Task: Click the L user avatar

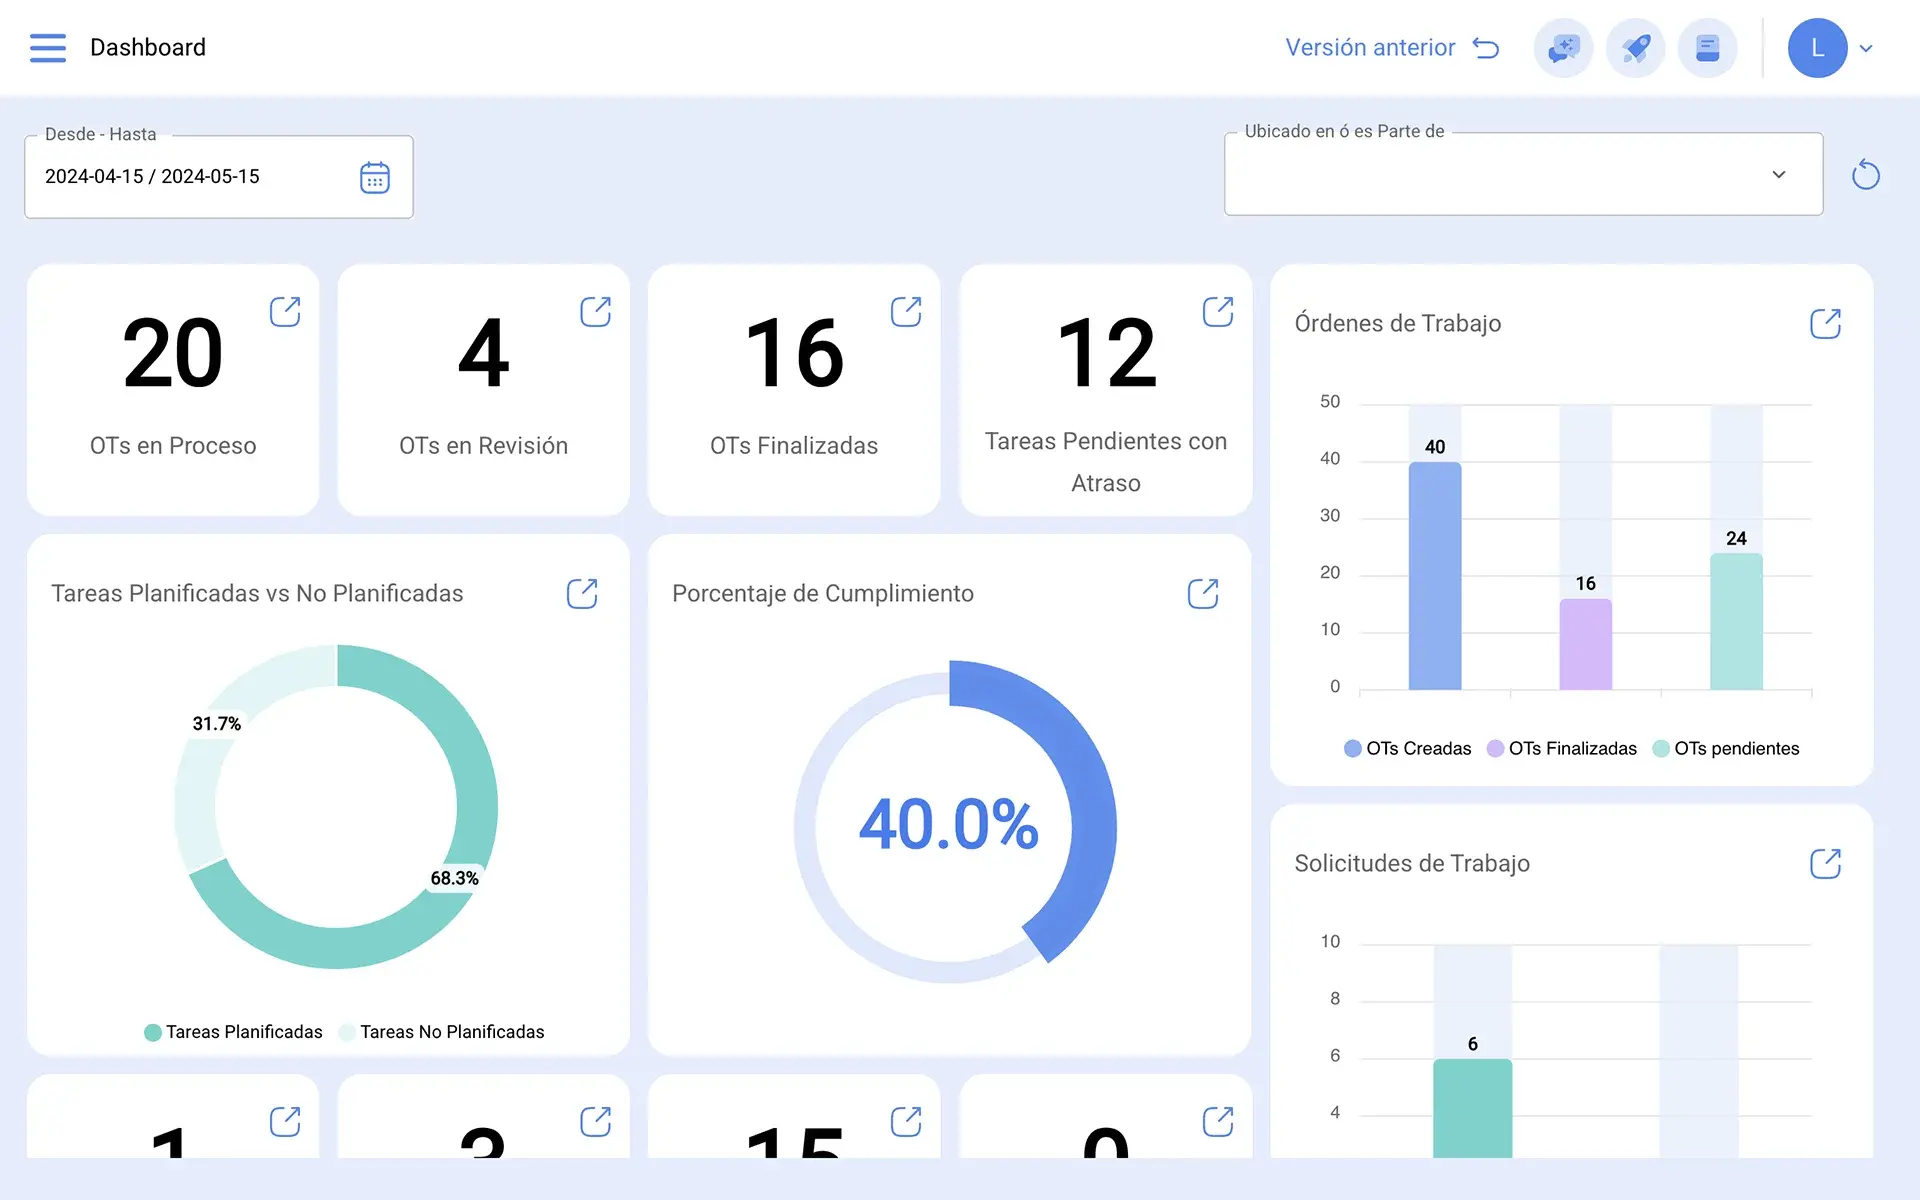Action: pos(1817,48)
